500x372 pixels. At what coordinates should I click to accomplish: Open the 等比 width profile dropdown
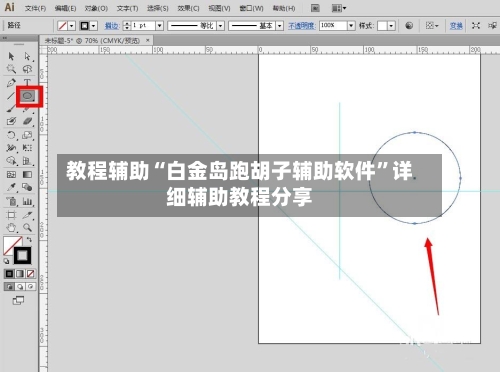[x=220, y=26]
